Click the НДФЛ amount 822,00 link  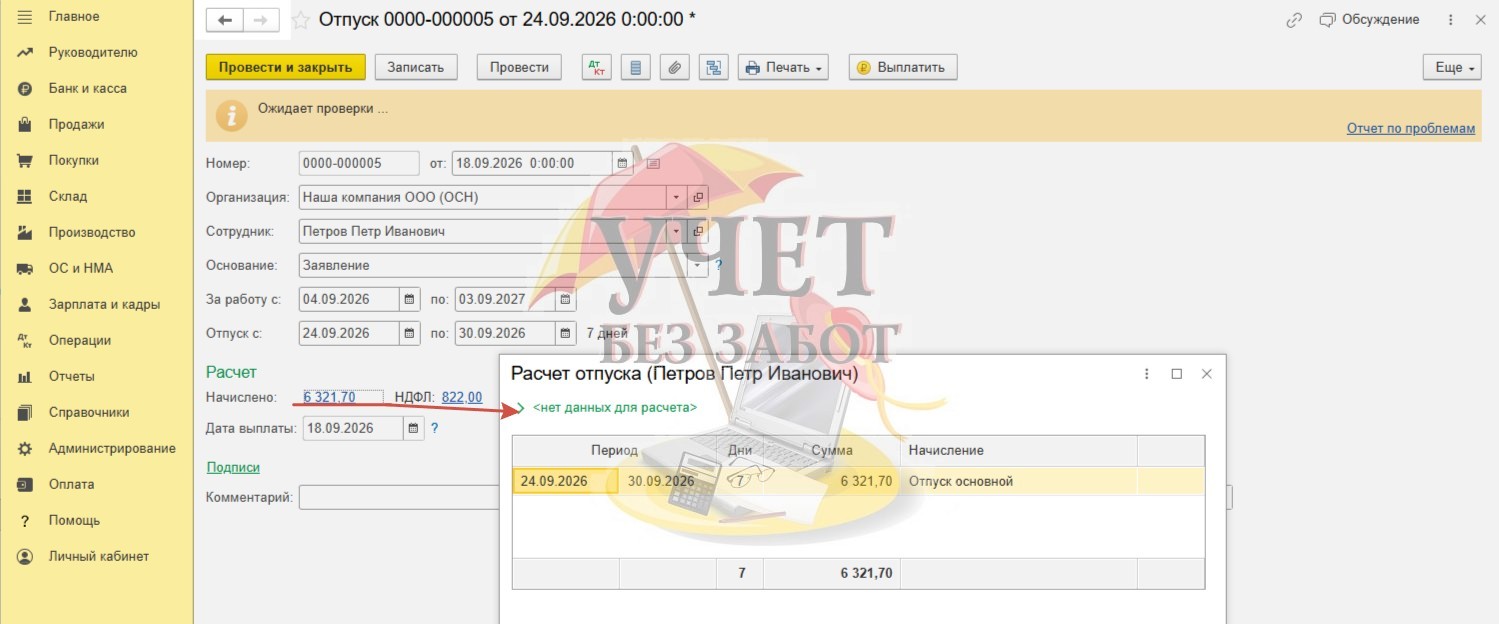coord(461,397)
